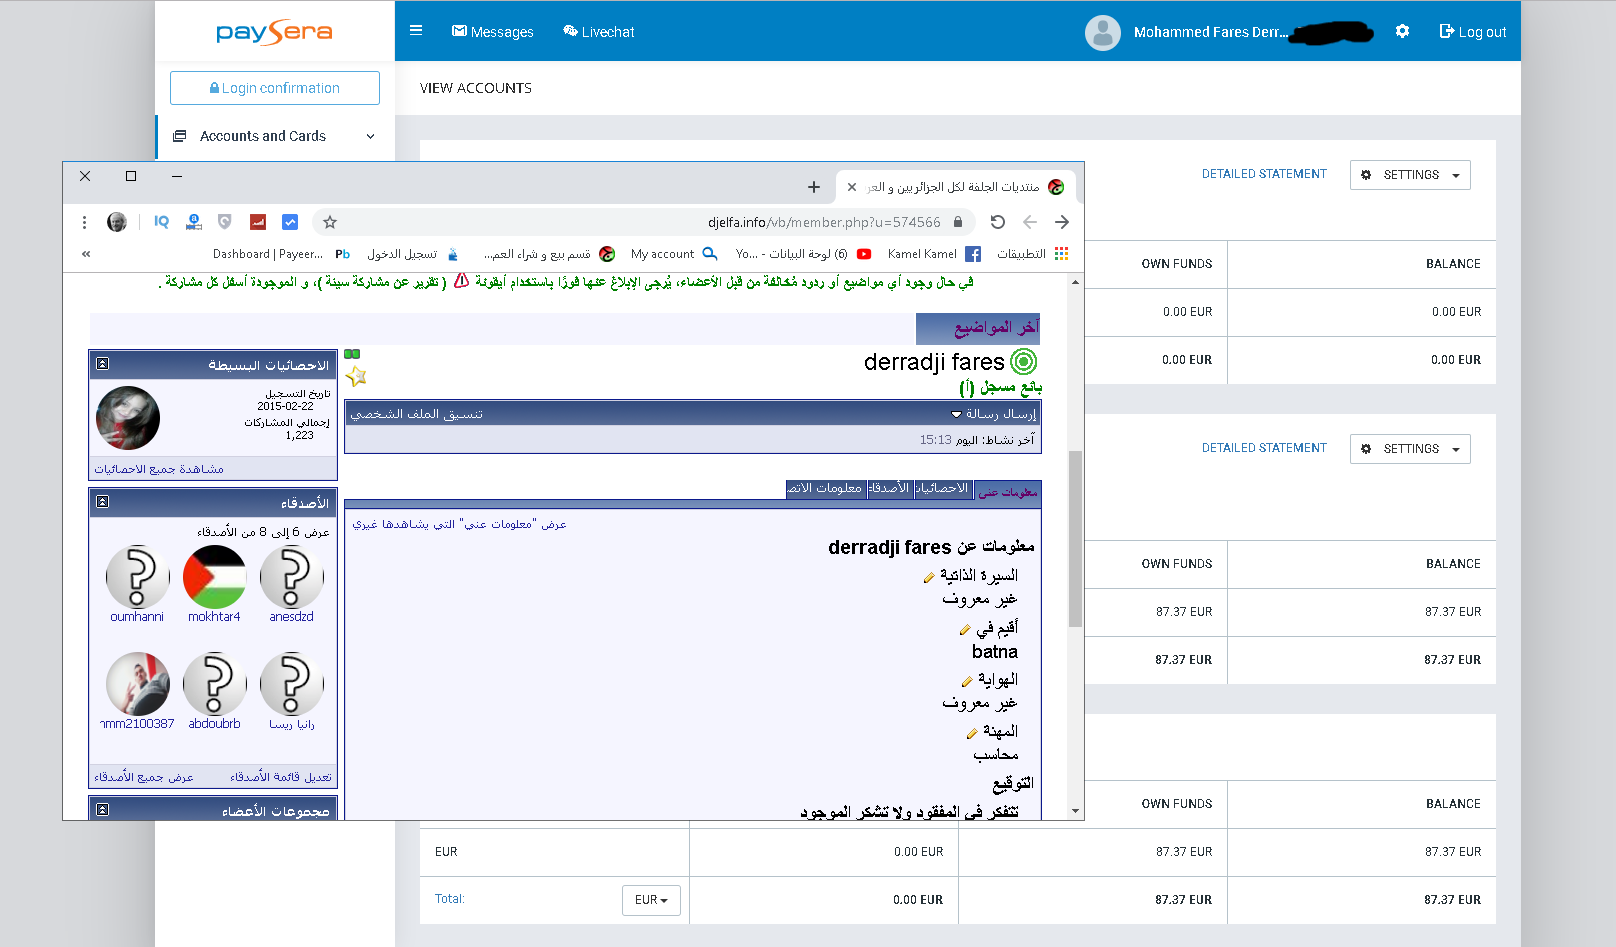The image size is (1616, 947).
Task: Open Livechat in Paysera header
Action: tap(599, 32)
